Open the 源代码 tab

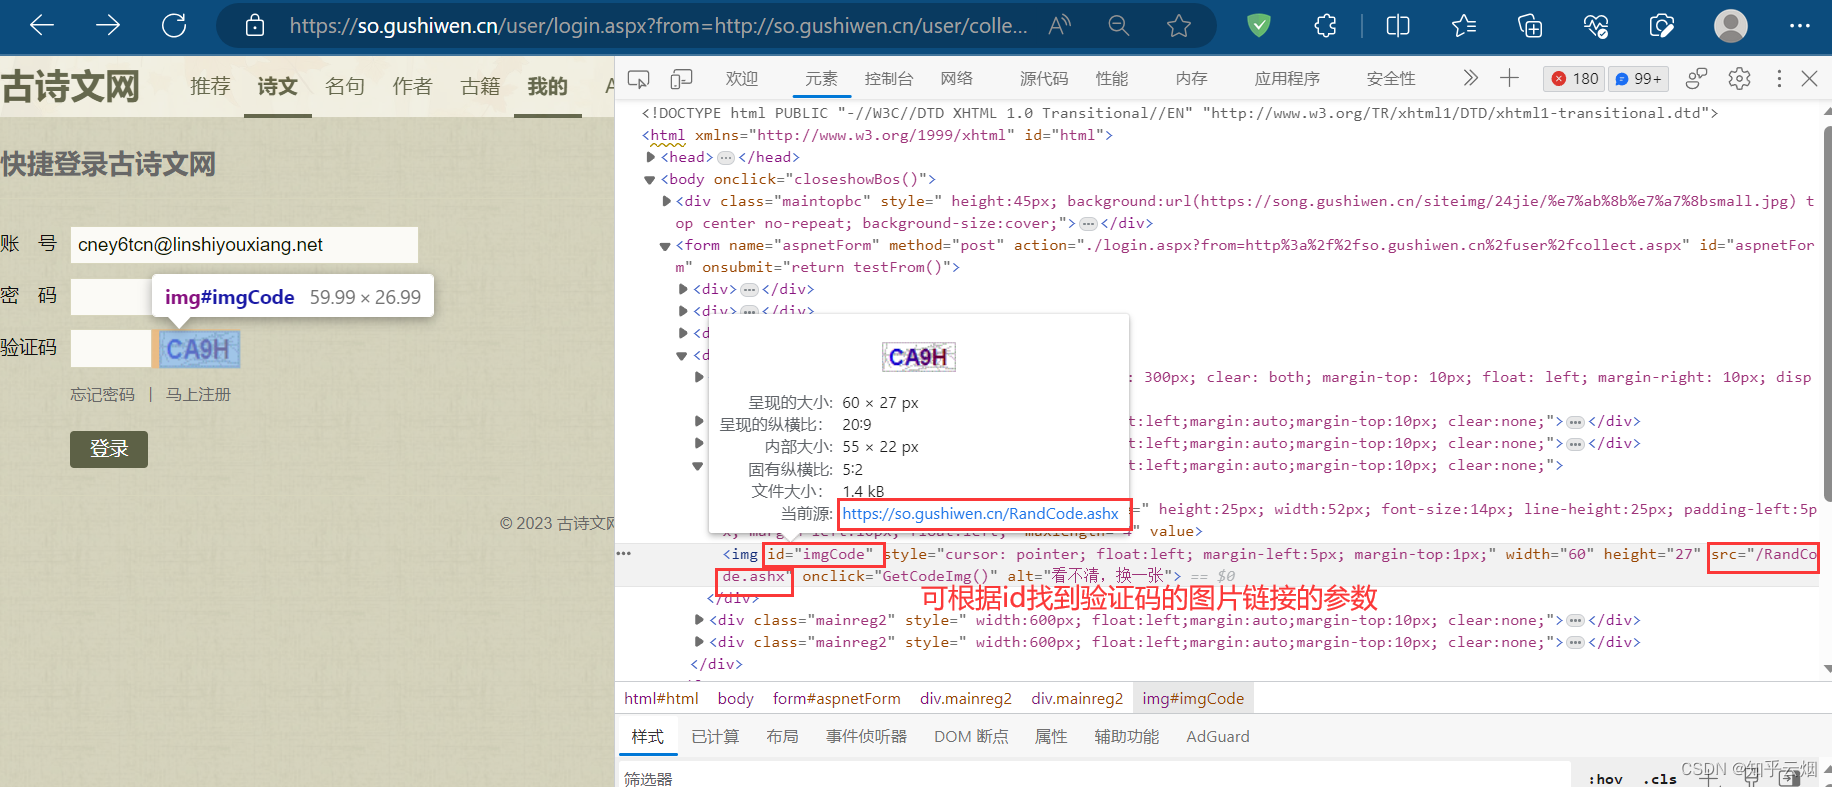[x=1044, y=79]
